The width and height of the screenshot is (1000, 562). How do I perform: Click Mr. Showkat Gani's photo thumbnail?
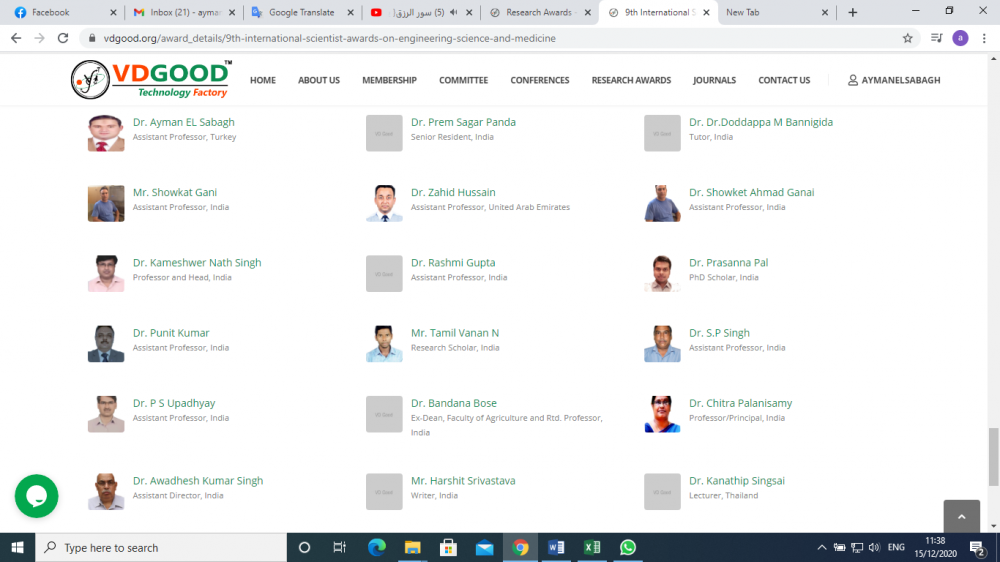point(106,203)
